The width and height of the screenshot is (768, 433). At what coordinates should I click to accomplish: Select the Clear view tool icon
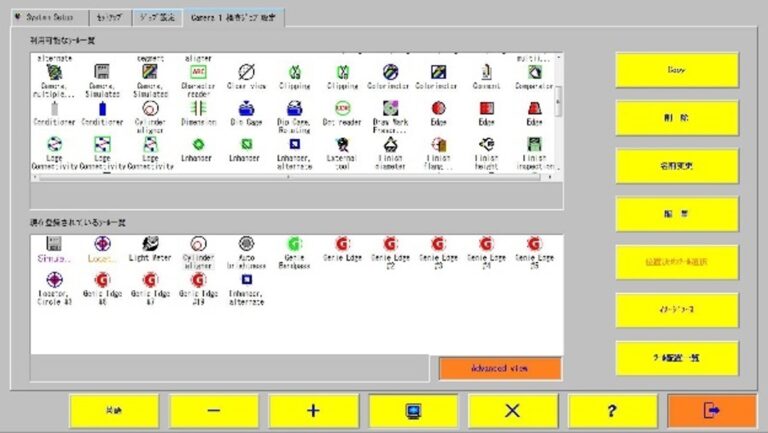tap(246, 72)
